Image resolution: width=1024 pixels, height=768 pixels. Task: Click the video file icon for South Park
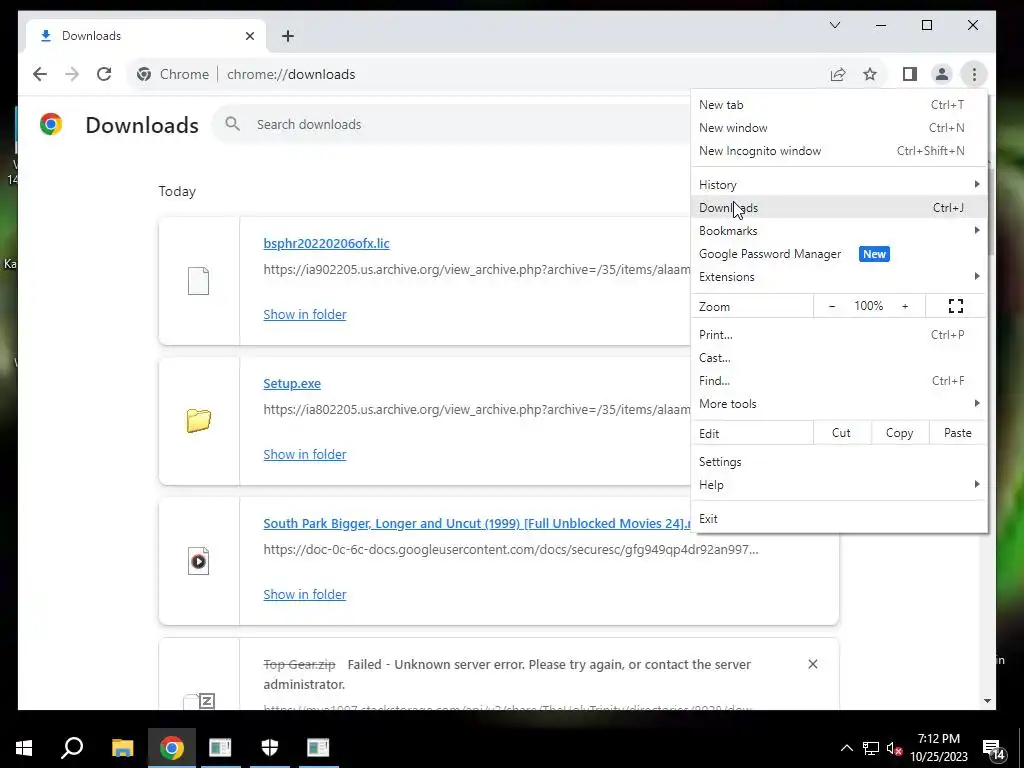(x=199, y=561)
